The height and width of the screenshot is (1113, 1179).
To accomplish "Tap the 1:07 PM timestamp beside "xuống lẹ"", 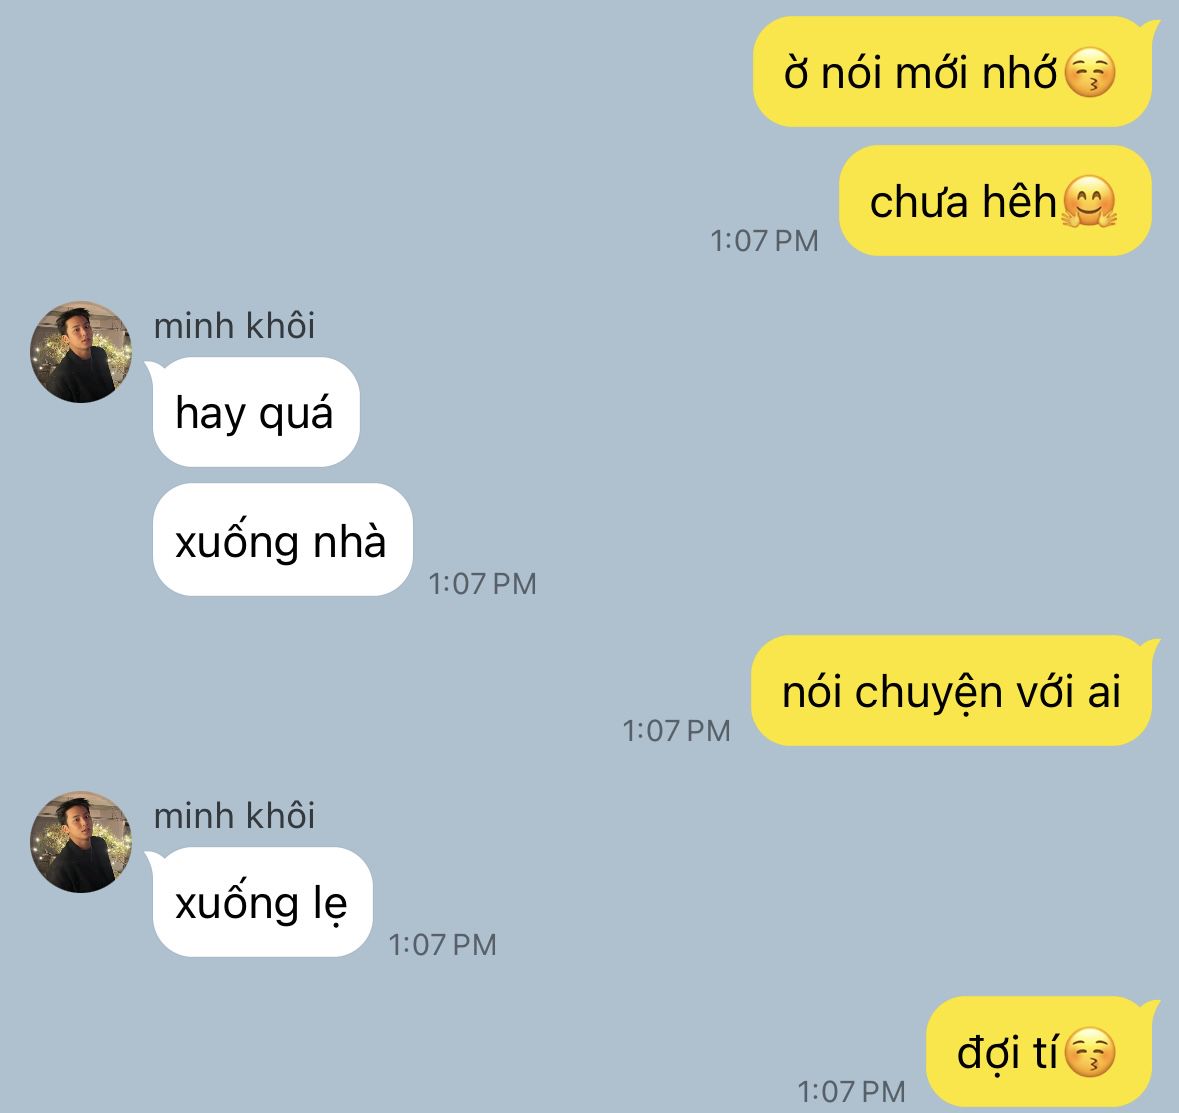I will (x=442, y=945).
